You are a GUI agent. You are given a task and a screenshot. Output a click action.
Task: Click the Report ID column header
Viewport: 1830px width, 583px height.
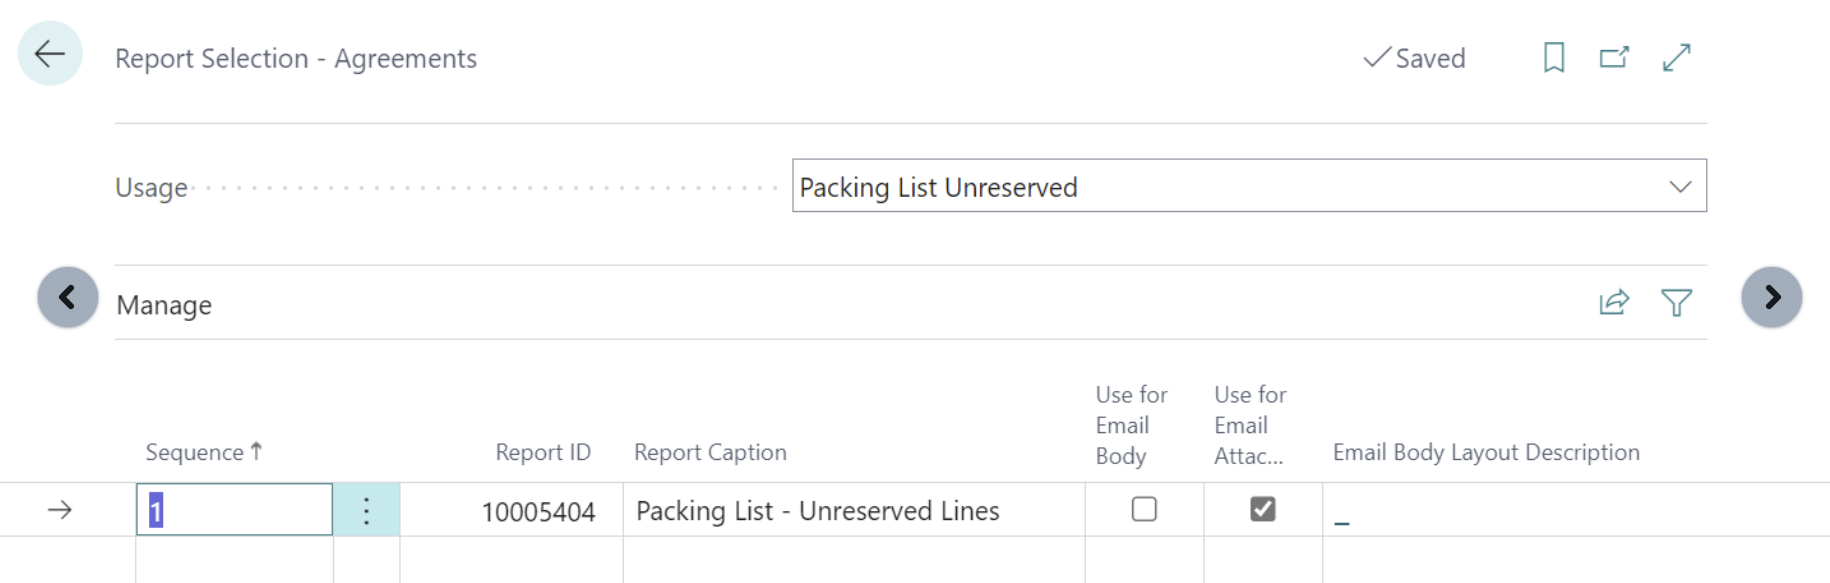coord(543,452)
